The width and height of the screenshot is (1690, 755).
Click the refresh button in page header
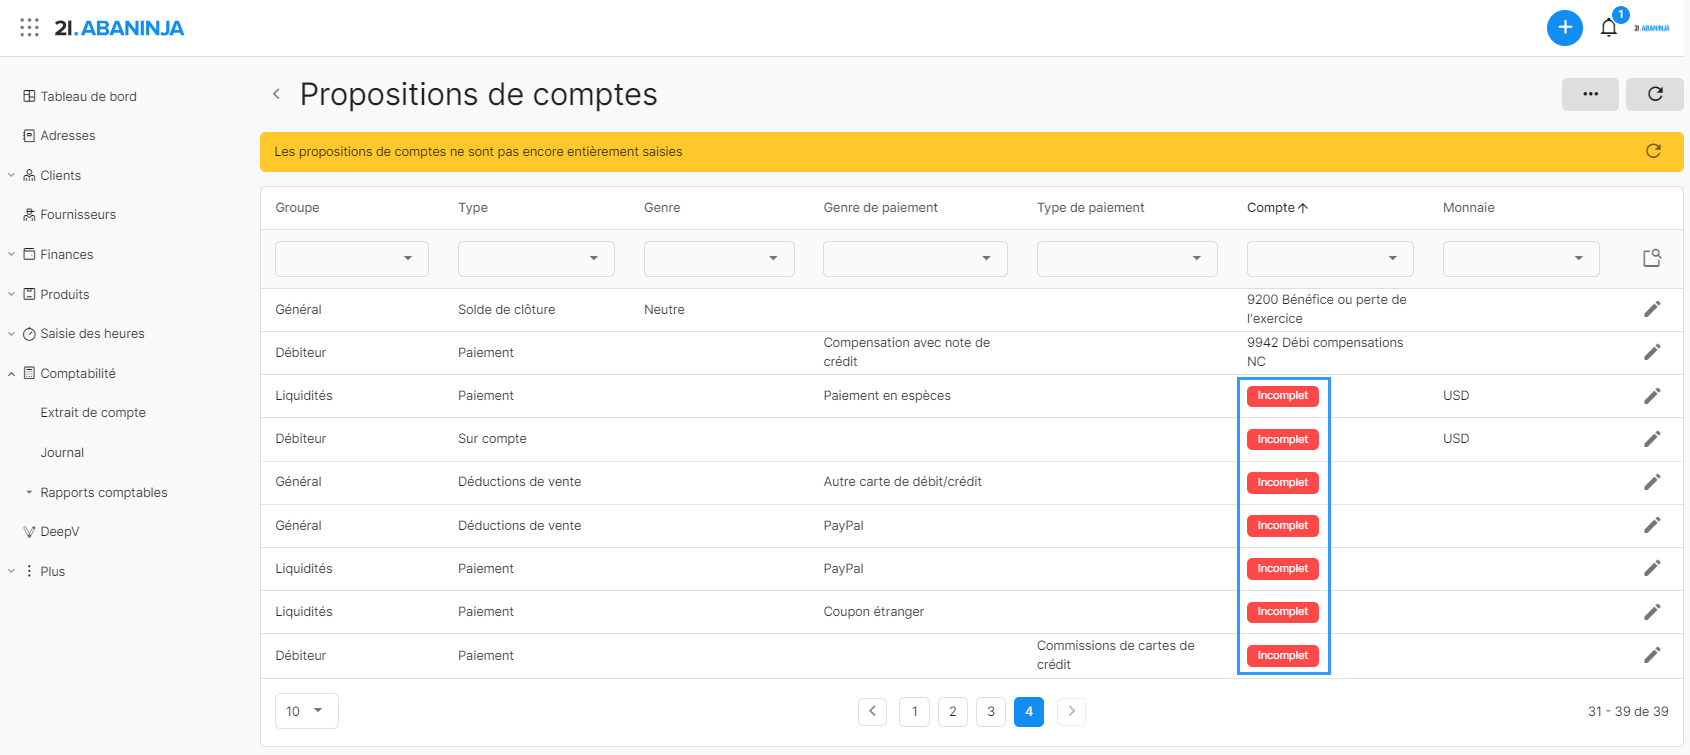[1654, 94]
